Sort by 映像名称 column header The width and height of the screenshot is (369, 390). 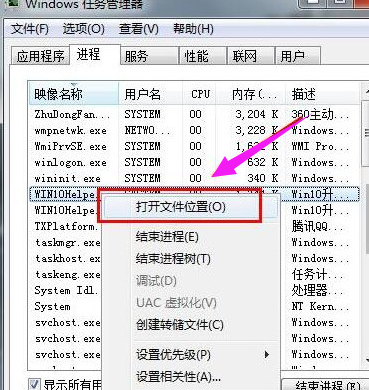coord(74,94)
